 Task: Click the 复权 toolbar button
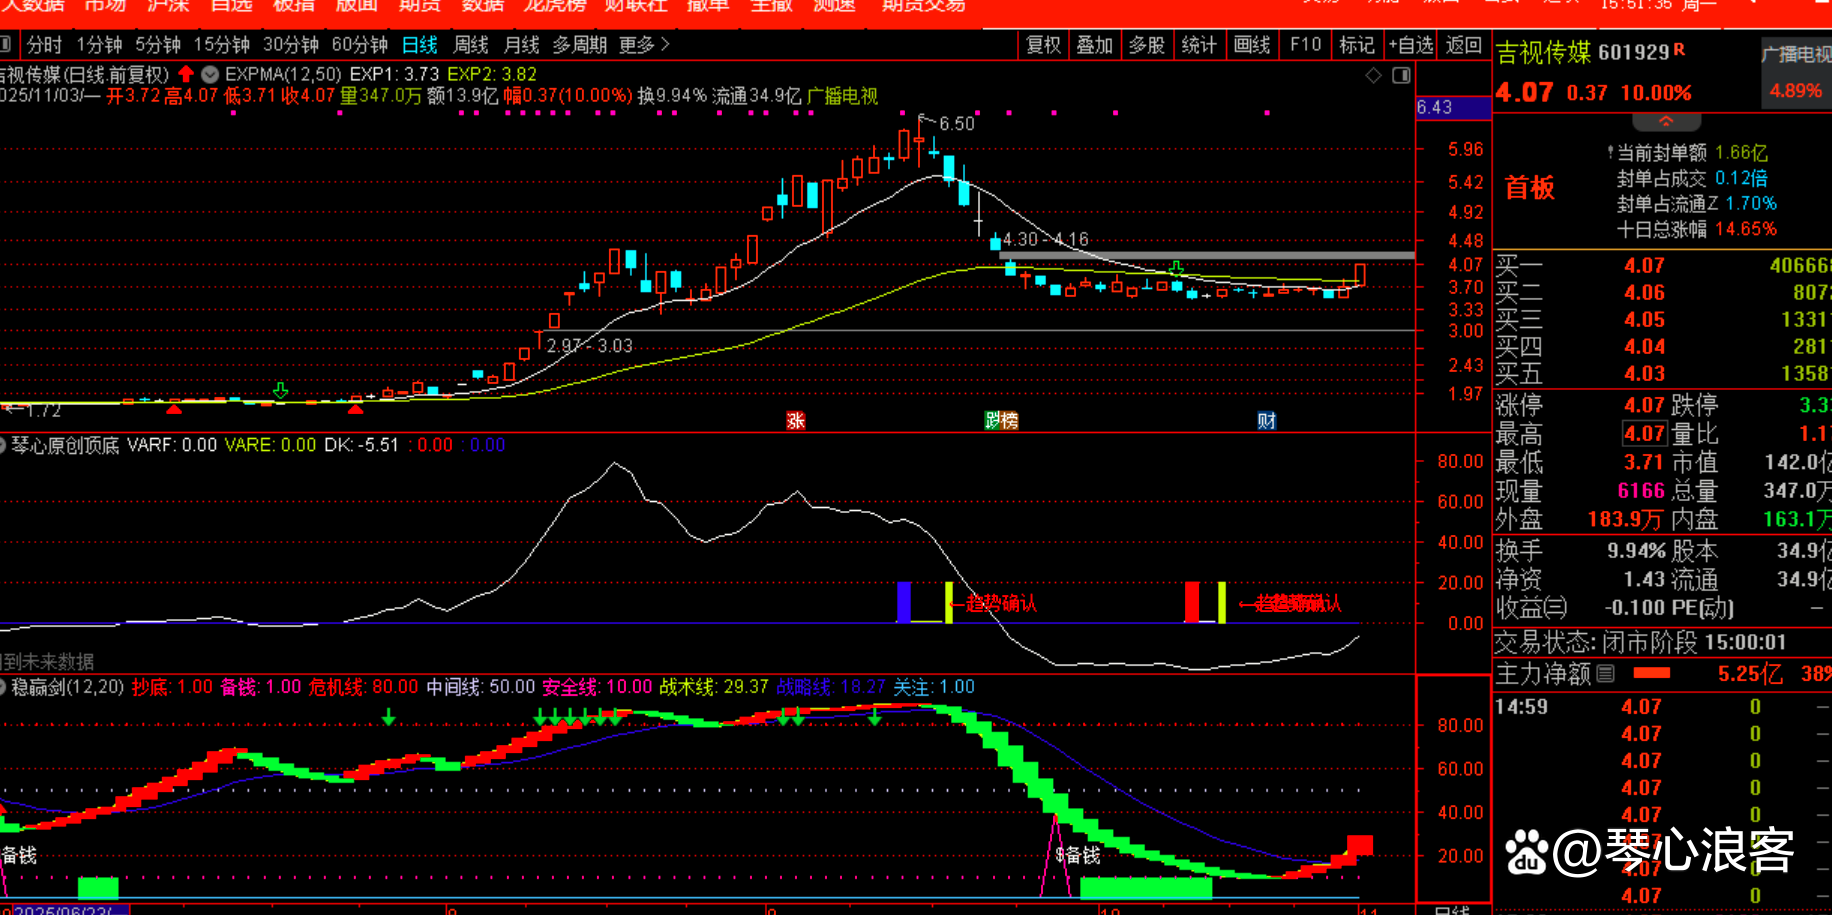pyautogui.click(x=1043, y=45)
